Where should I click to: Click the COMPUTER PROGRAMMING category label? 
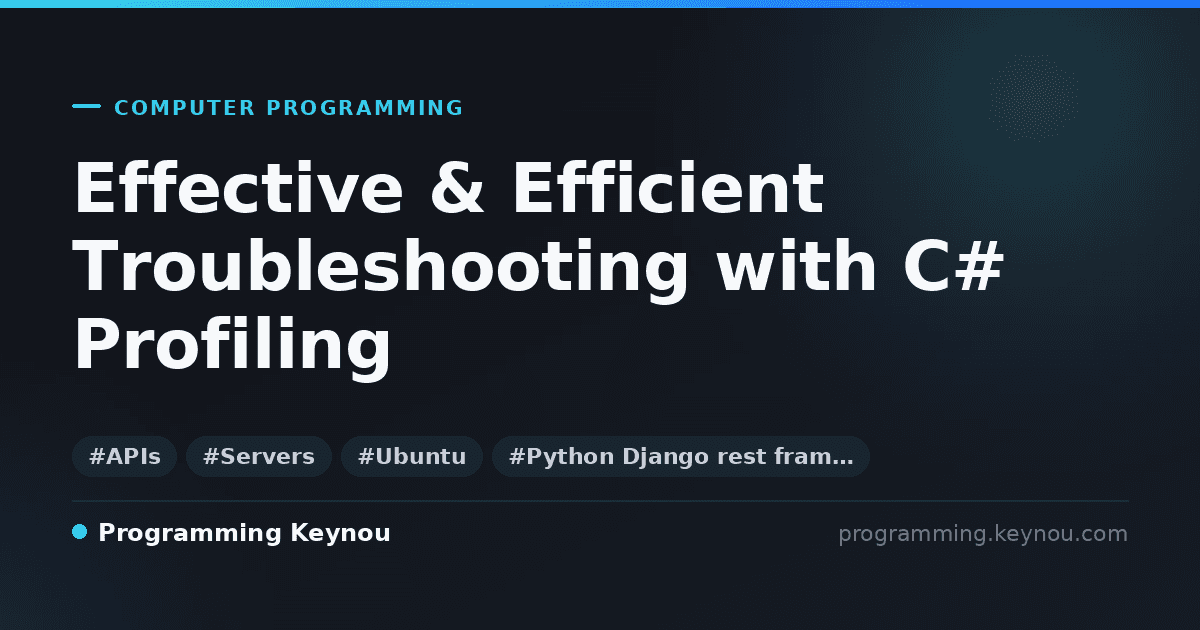click(289, 108)
